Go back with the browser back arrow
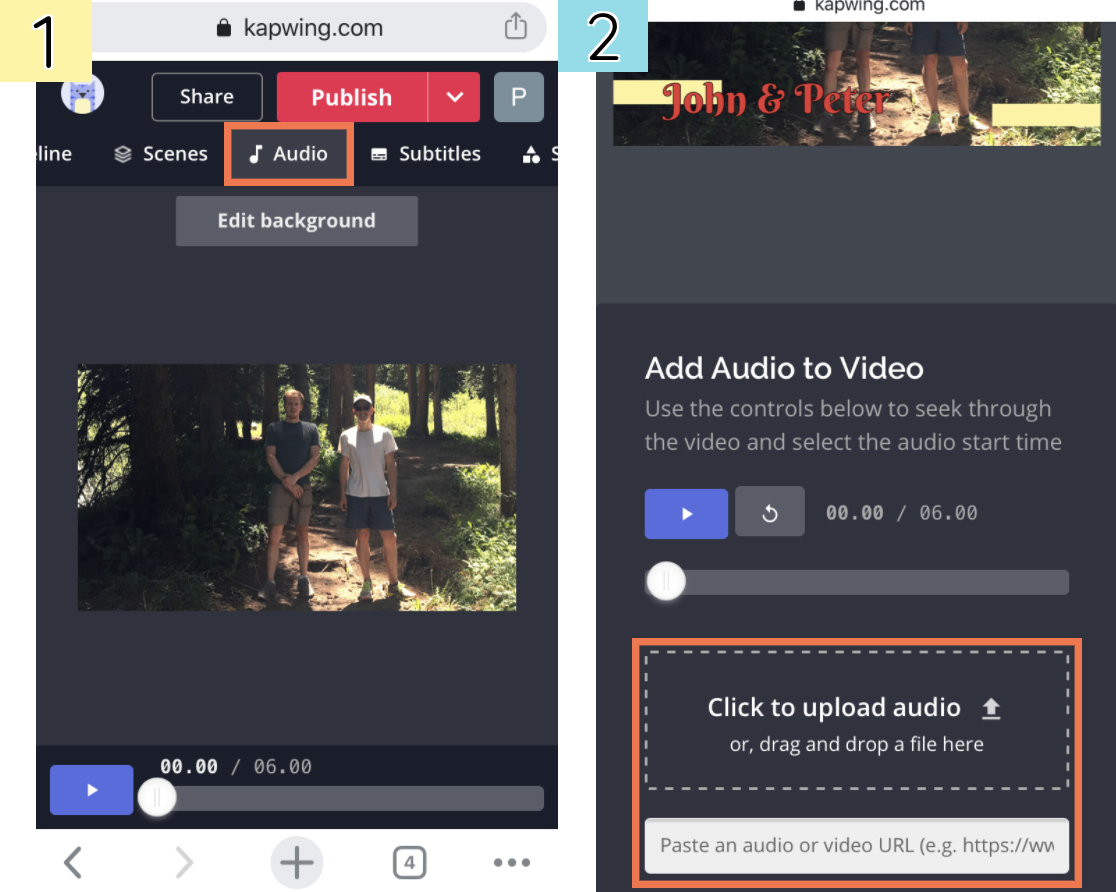Screen dimensions: 1116x892 (x=73, y=863)
